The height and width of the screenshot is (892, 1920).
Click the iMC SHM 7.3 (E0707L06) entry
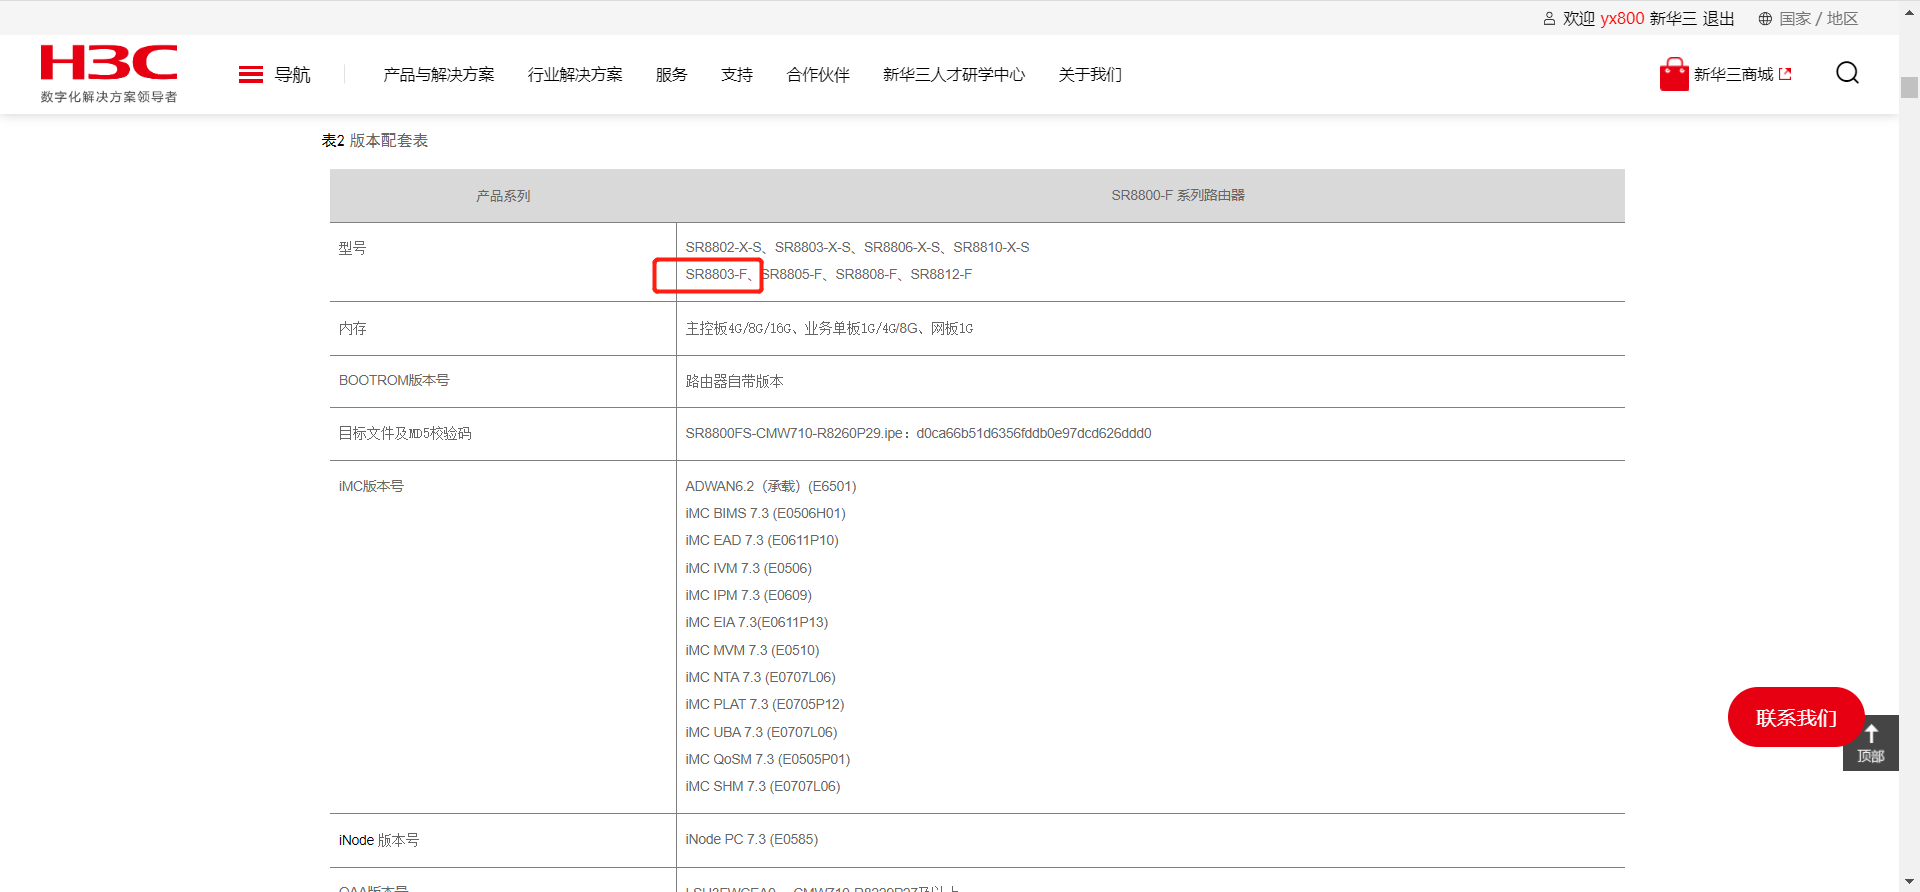[763, 786]
